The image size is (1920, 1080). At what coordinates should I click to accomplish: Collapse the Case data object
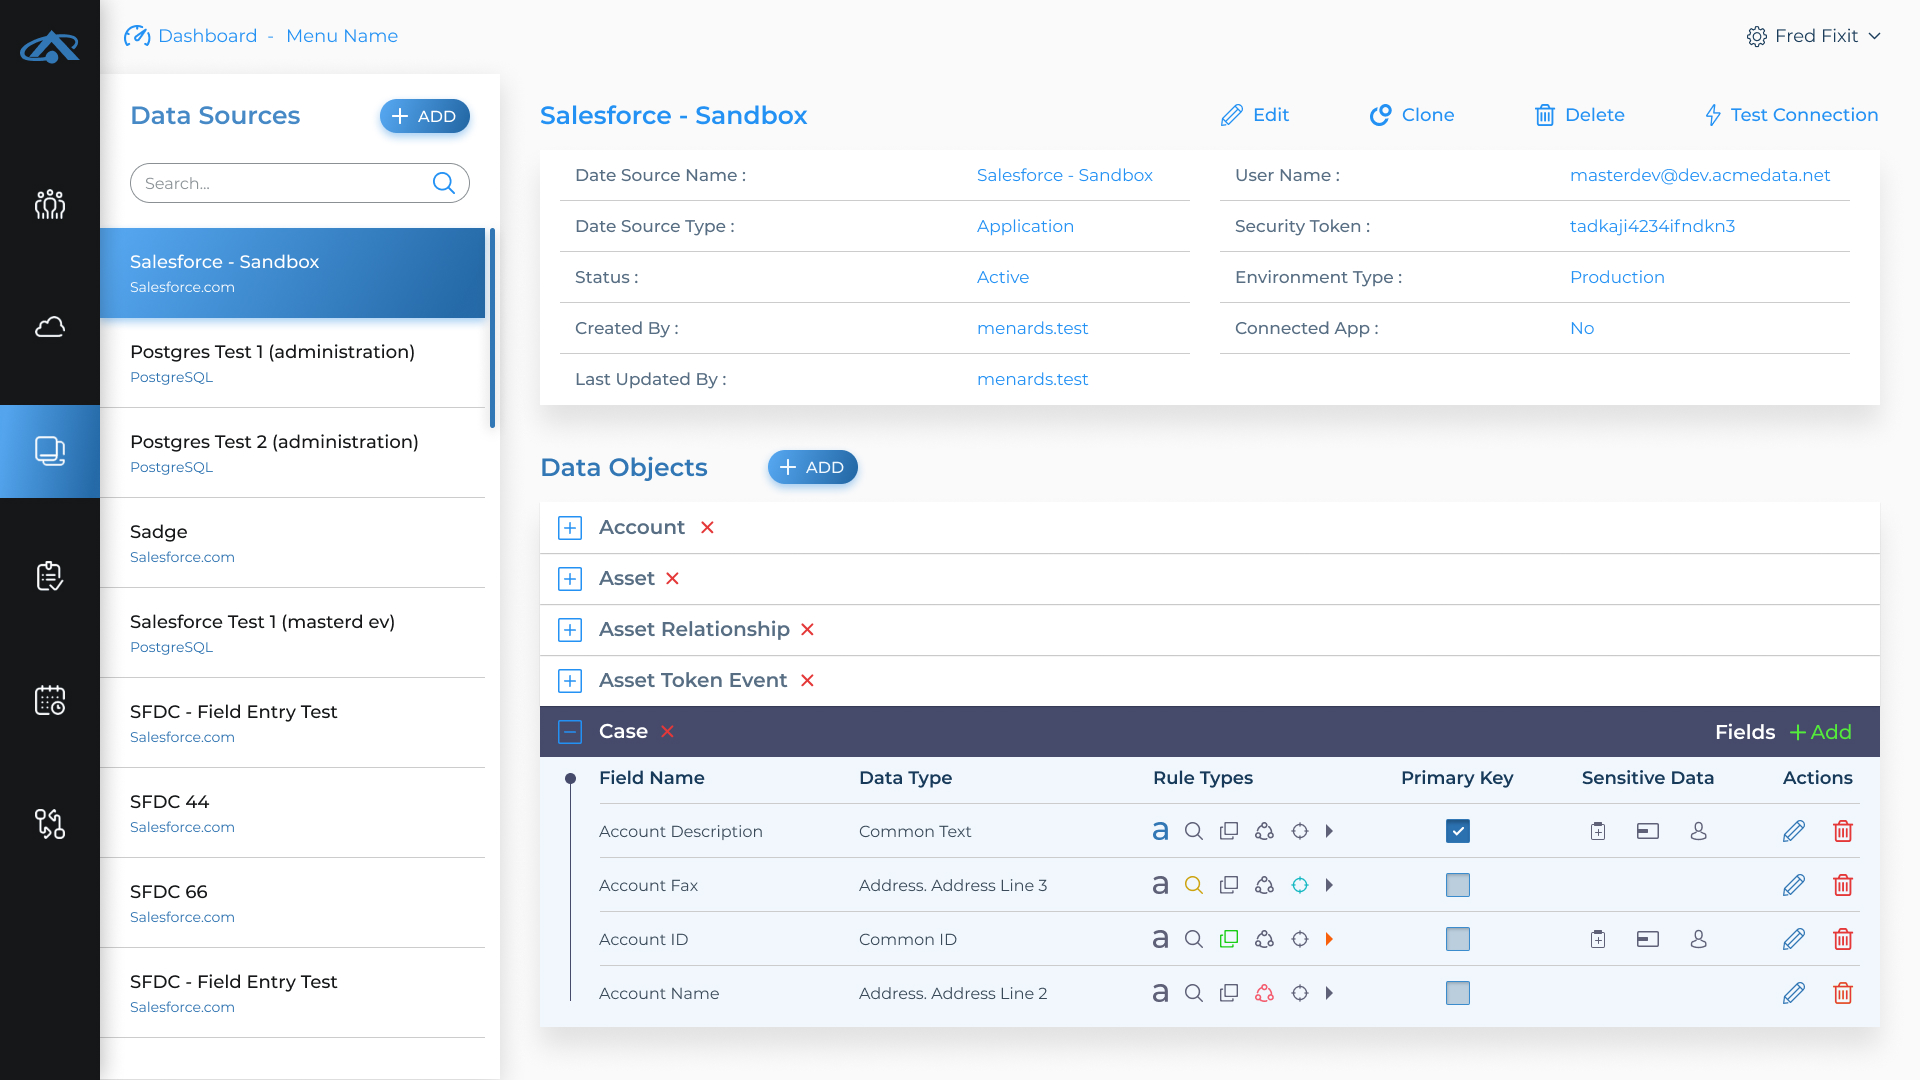point(570,732)
